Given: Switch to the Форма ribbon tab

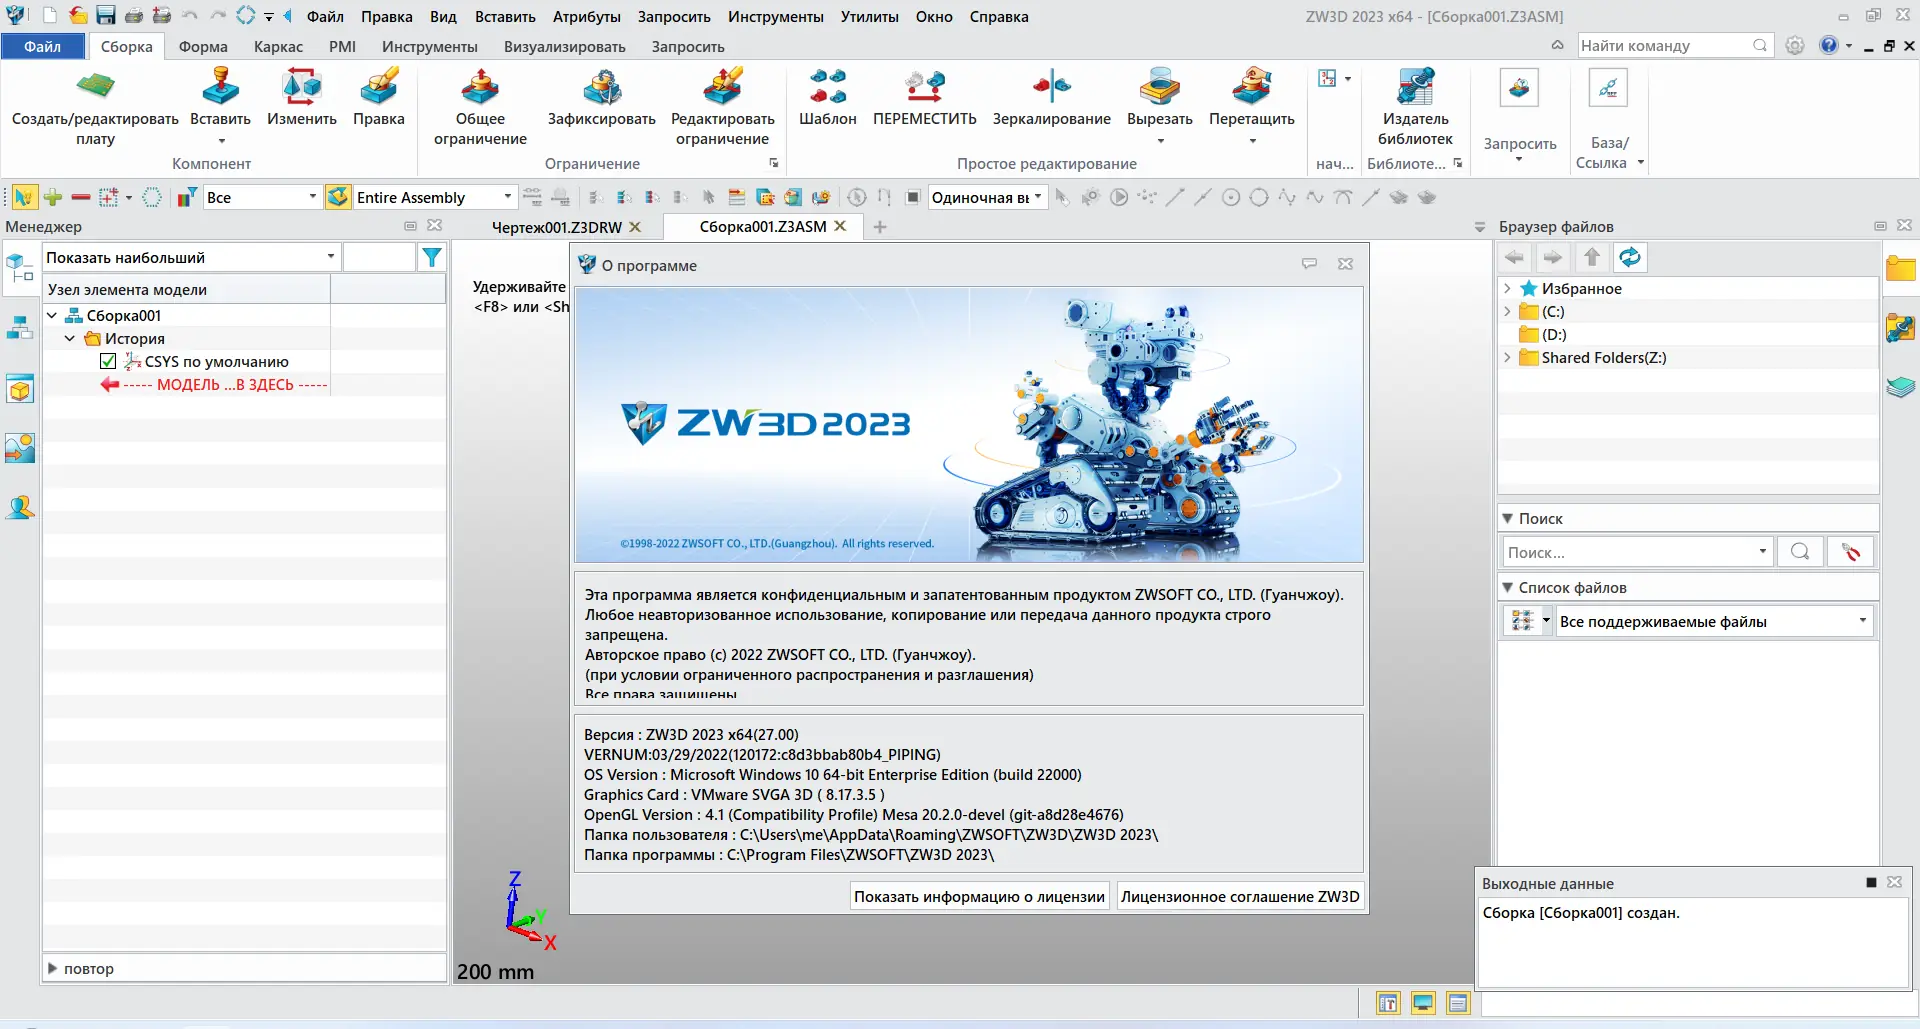Looking at the screenshot, I should click(x=203, y=46).
